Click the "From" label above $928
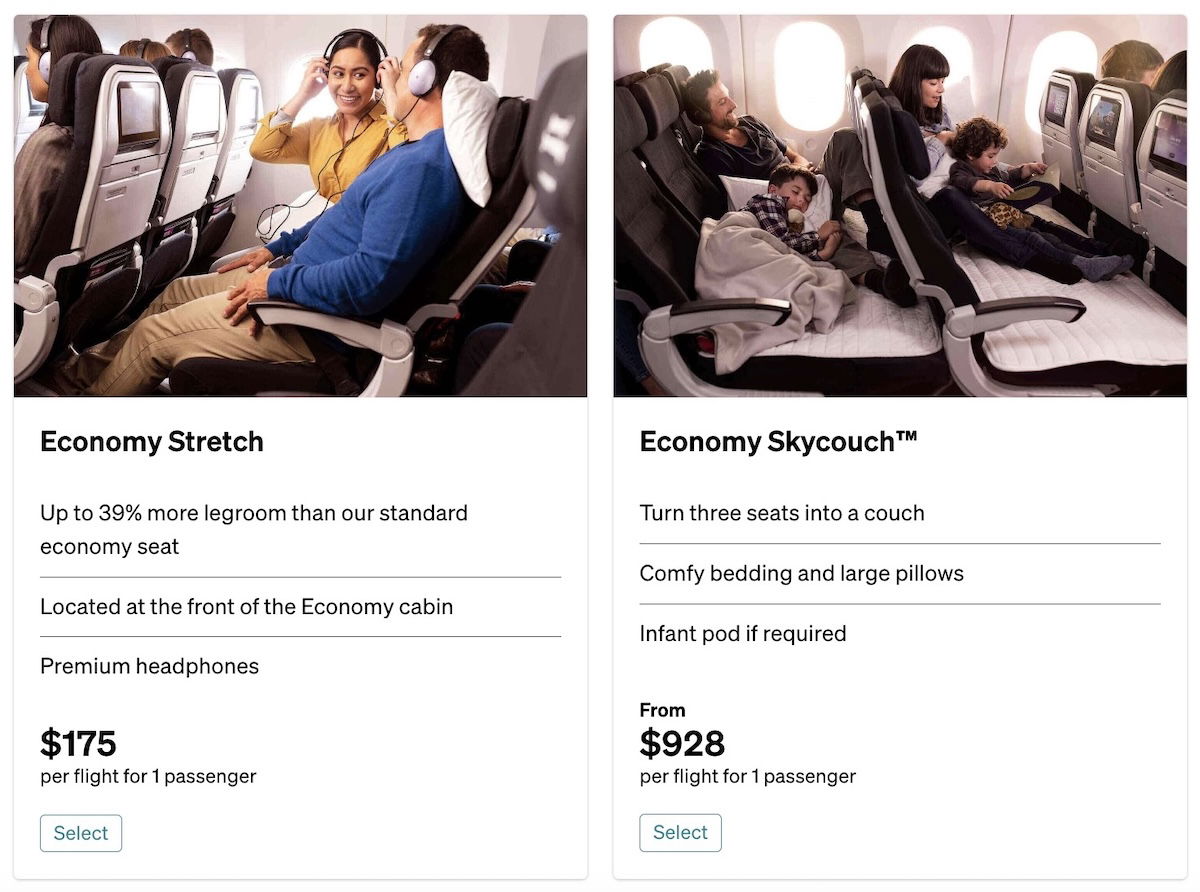 662,710
